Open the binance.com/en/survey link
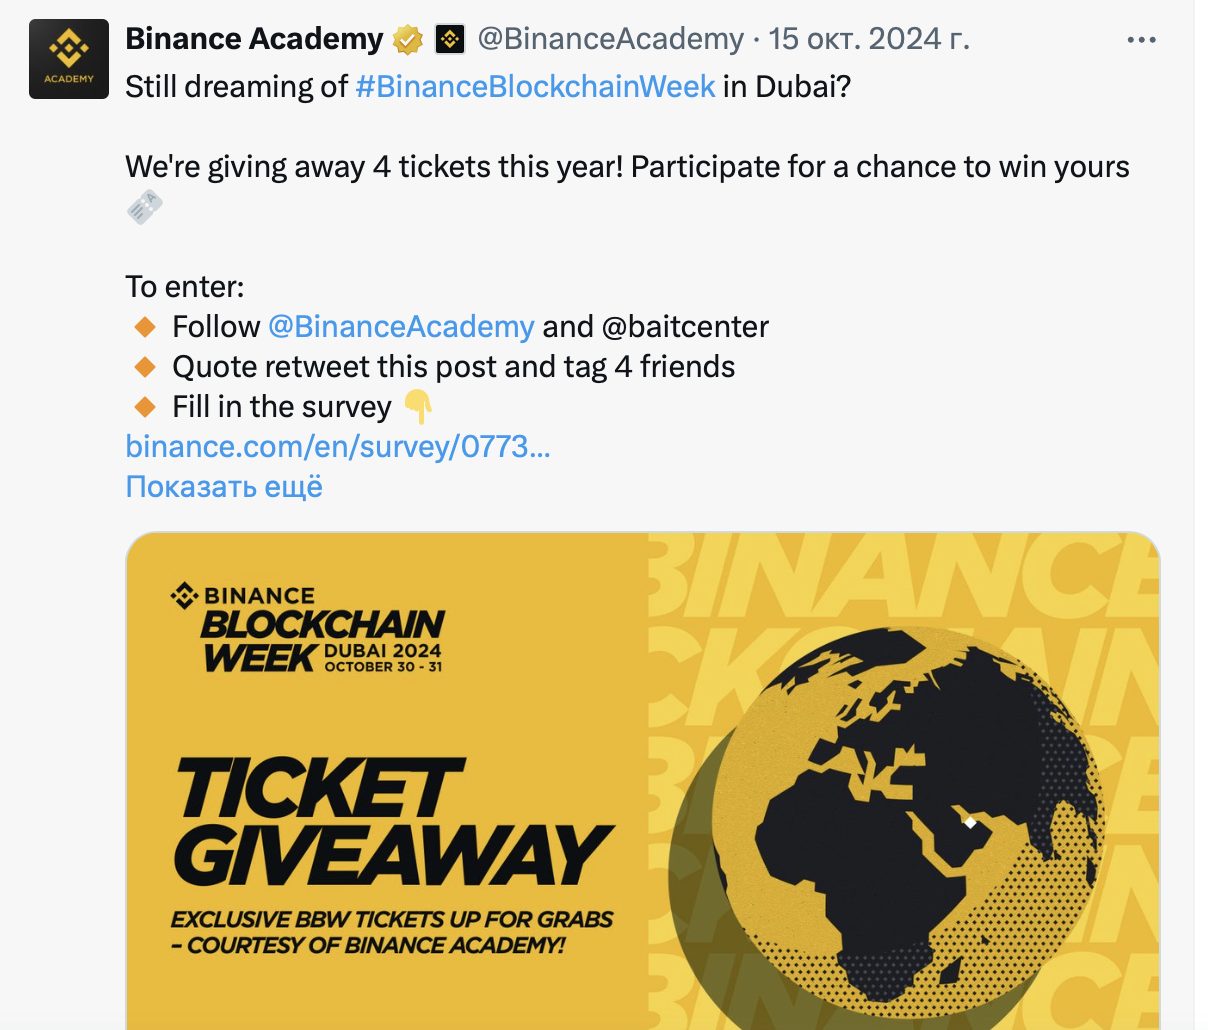Screen dimensions: 1208x1030 coord(338,446)
